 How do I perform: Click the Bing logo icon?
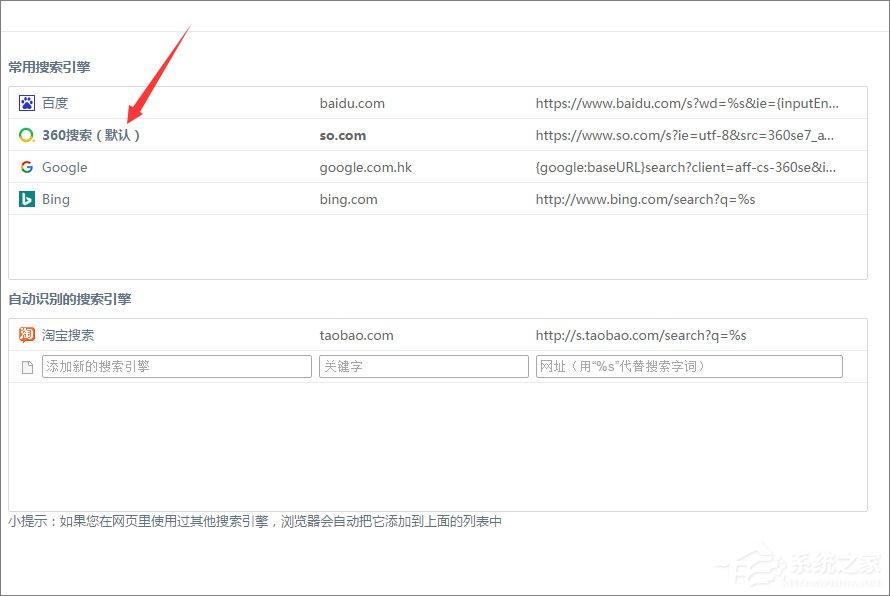(27, 199)
